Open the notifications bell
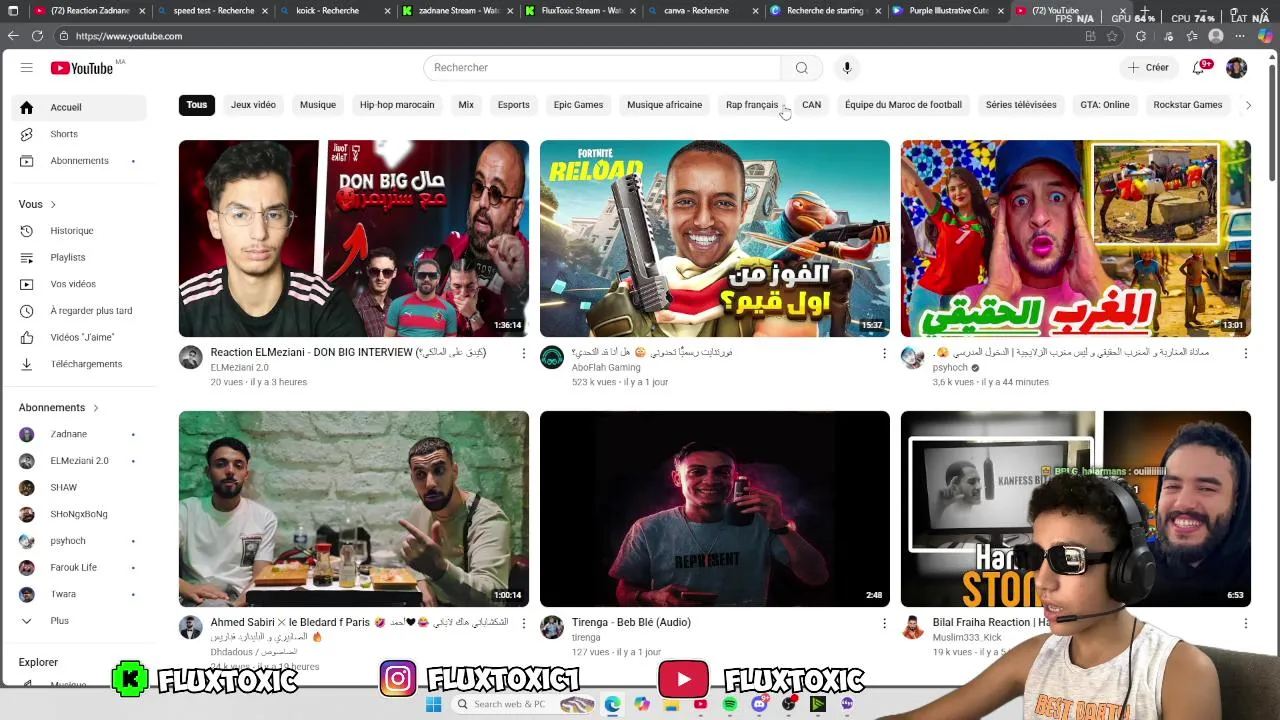 tap(1198, 68)
